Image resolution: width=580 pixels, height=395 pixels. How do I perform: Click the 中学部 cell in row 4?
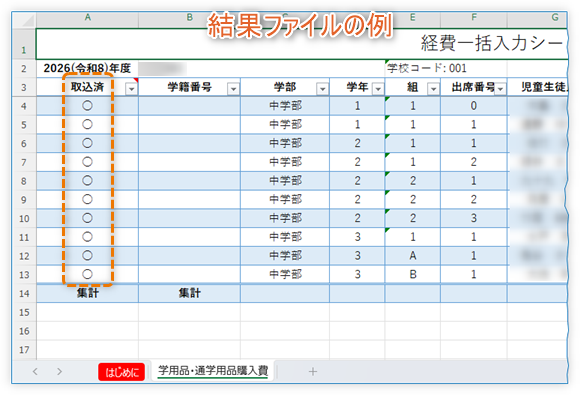285,106
